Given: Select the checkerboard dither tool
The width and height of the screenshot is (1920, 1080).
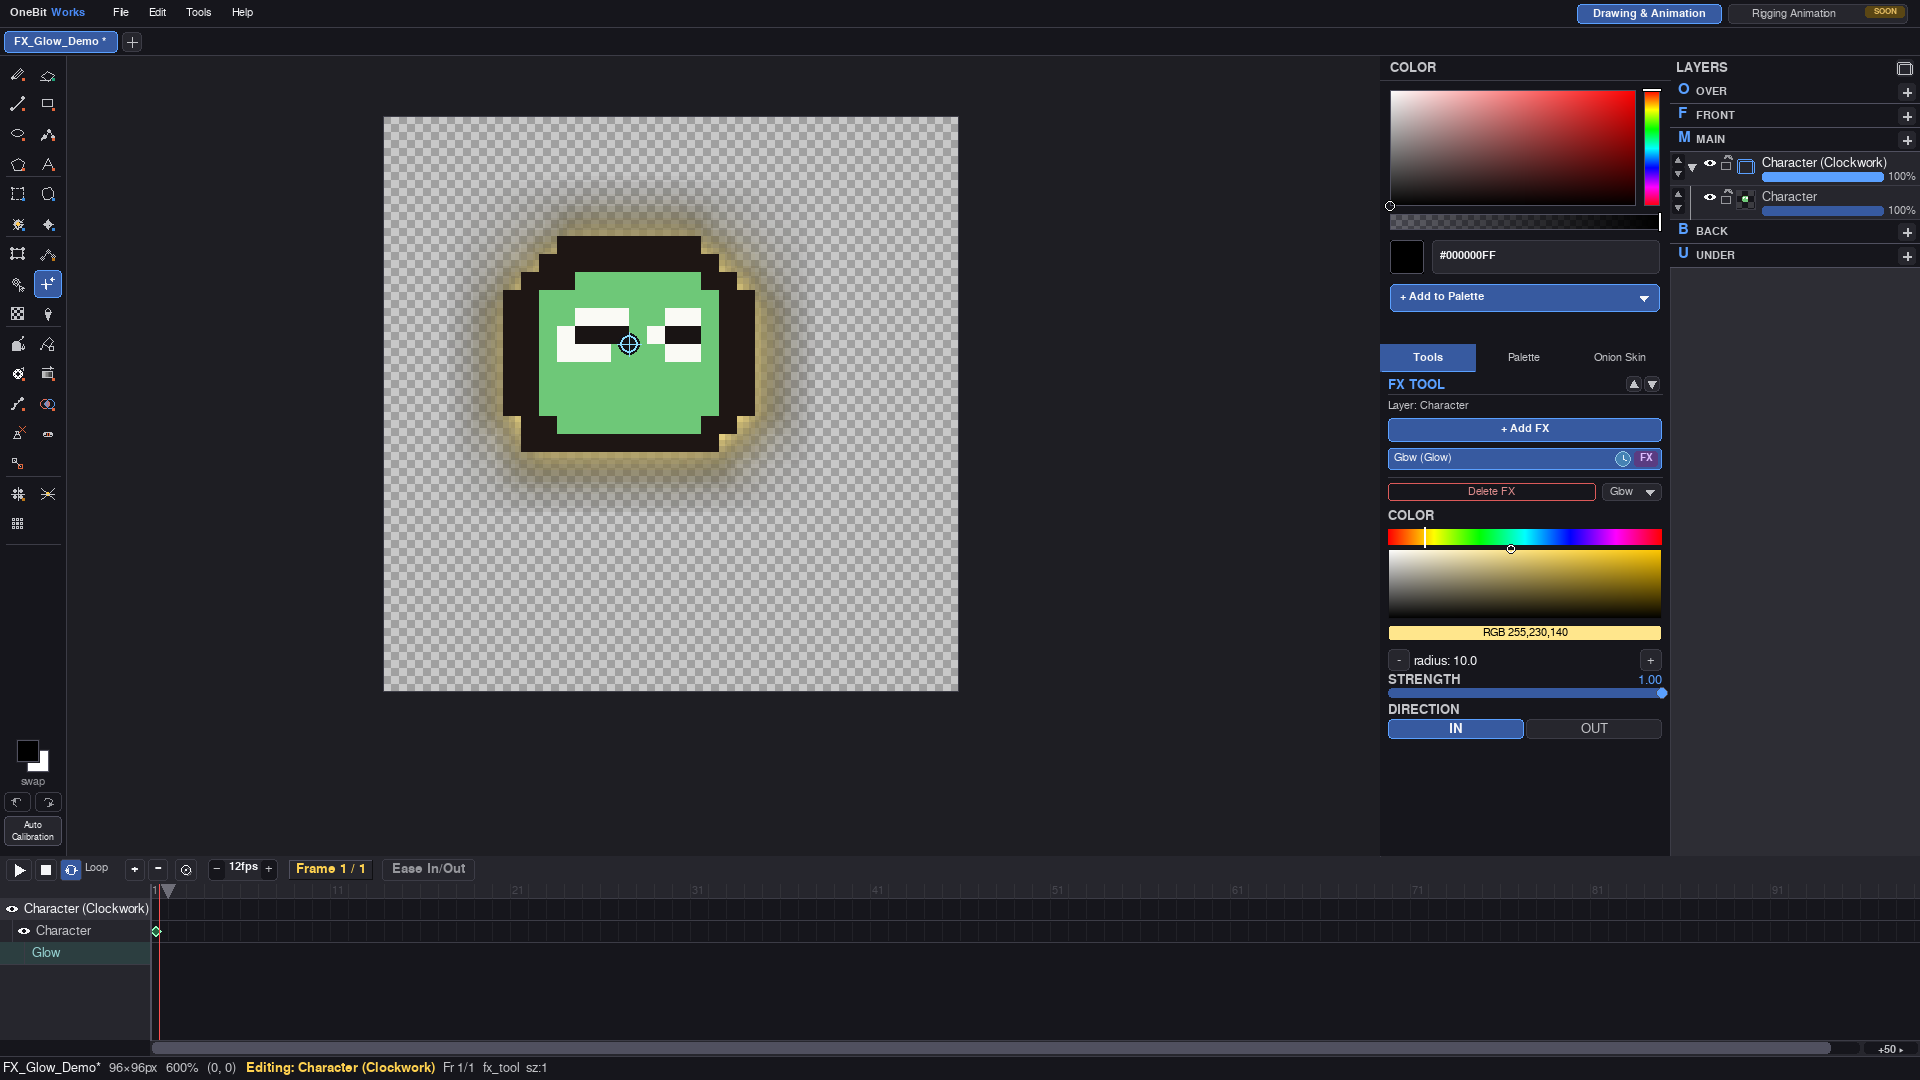Looking at the screenshot, I should pos(18,314).
